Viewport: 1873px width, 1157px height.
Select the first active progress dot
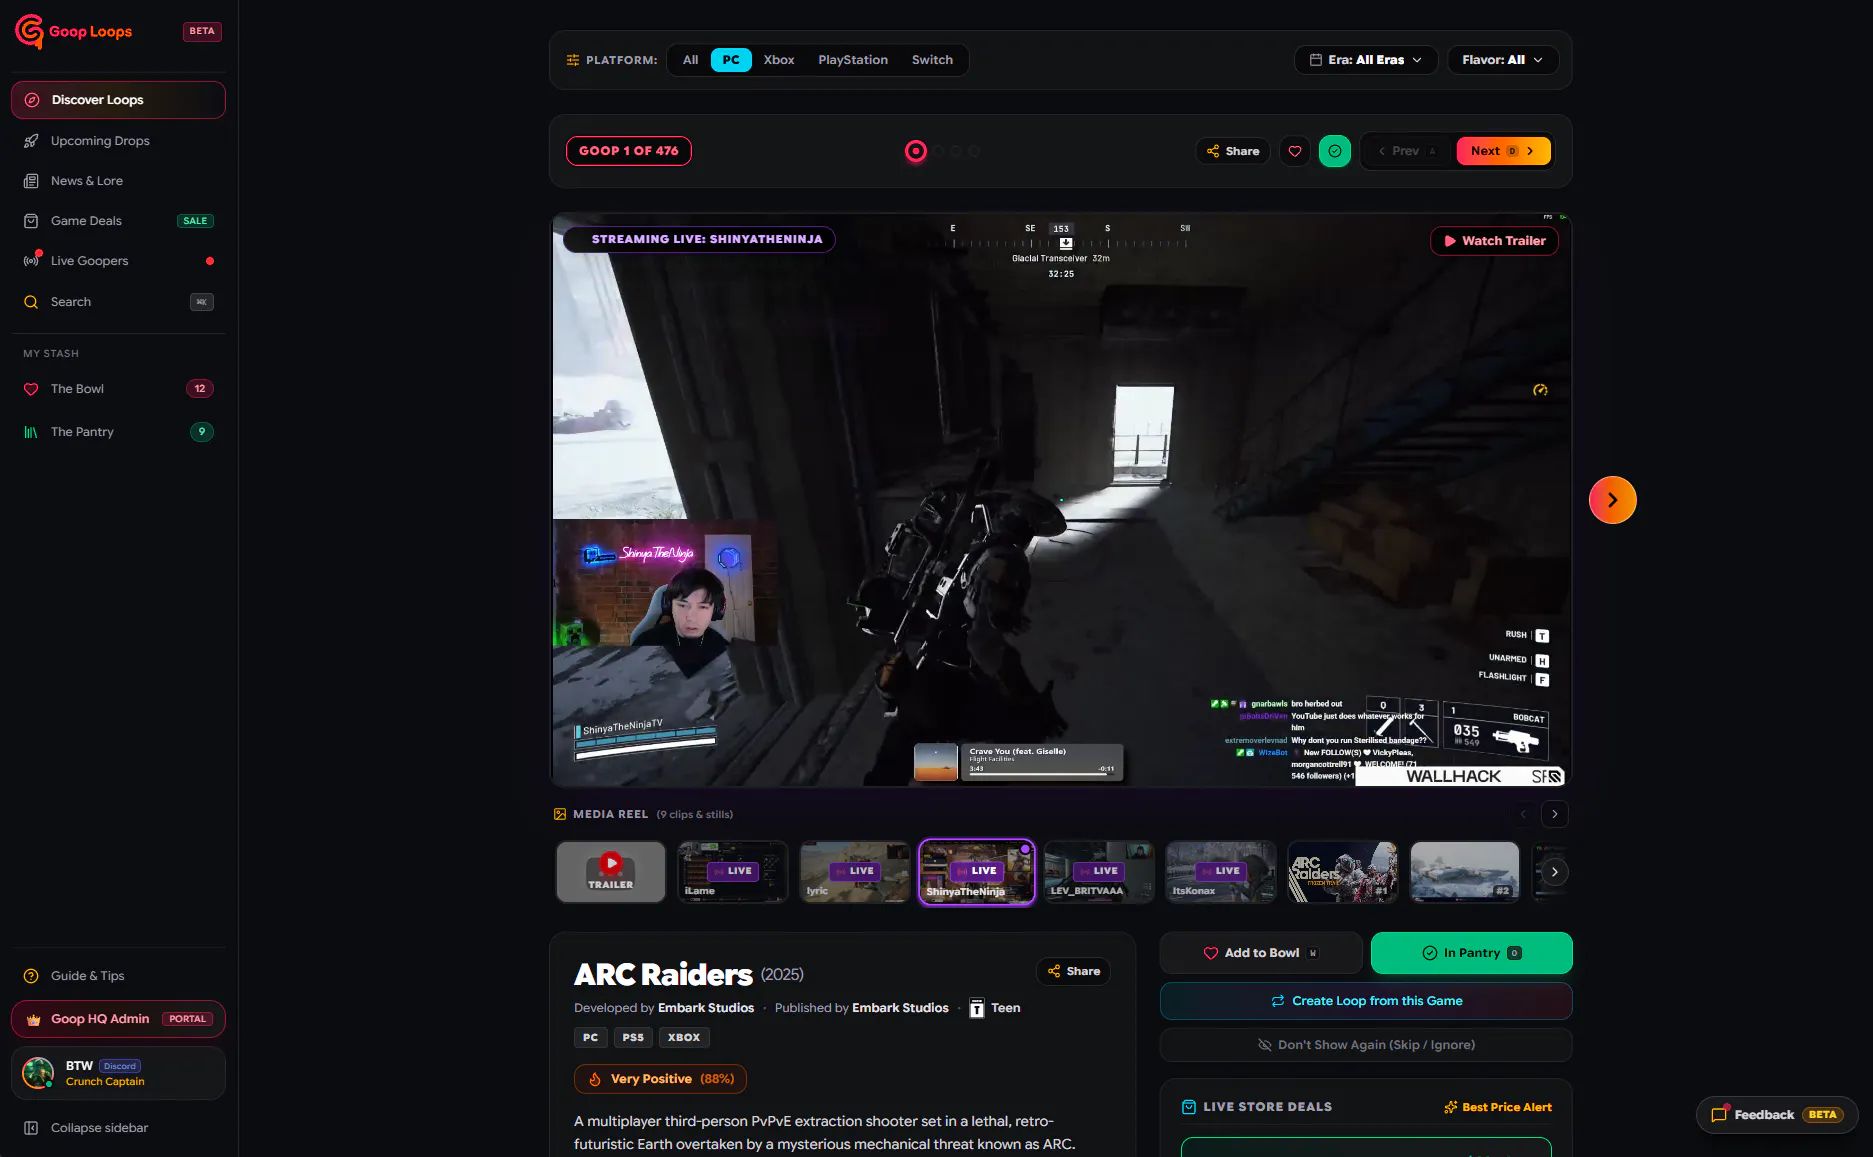916,151
